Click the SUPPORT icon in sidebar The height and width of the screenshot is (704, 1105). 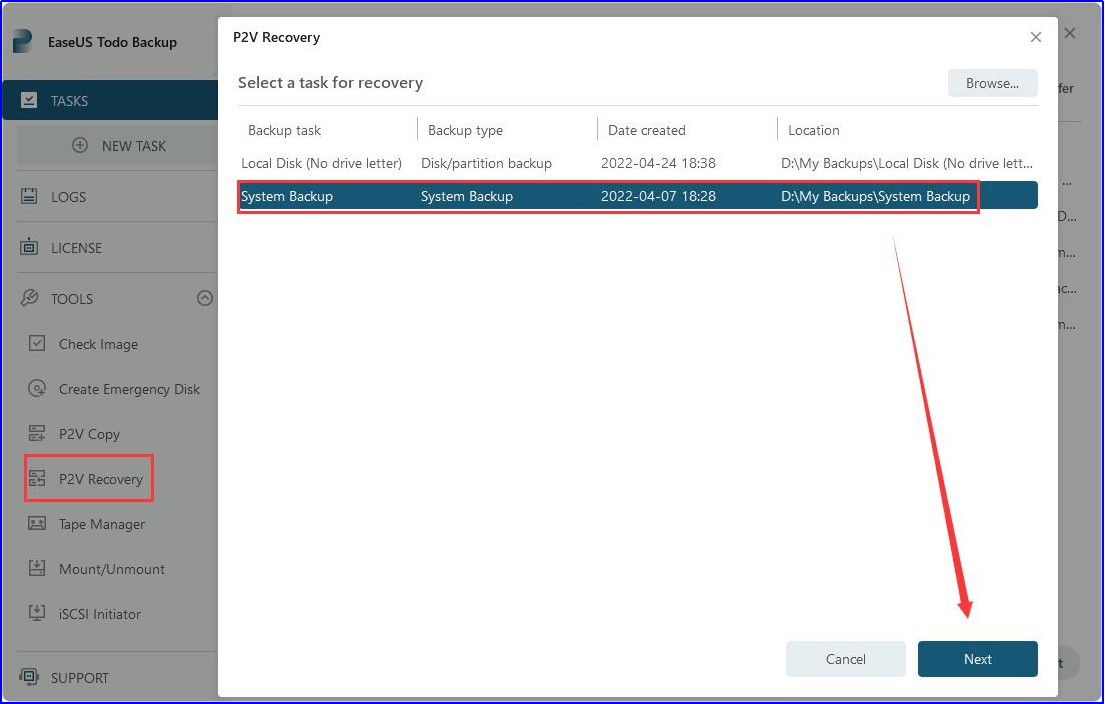coord(29,677)
